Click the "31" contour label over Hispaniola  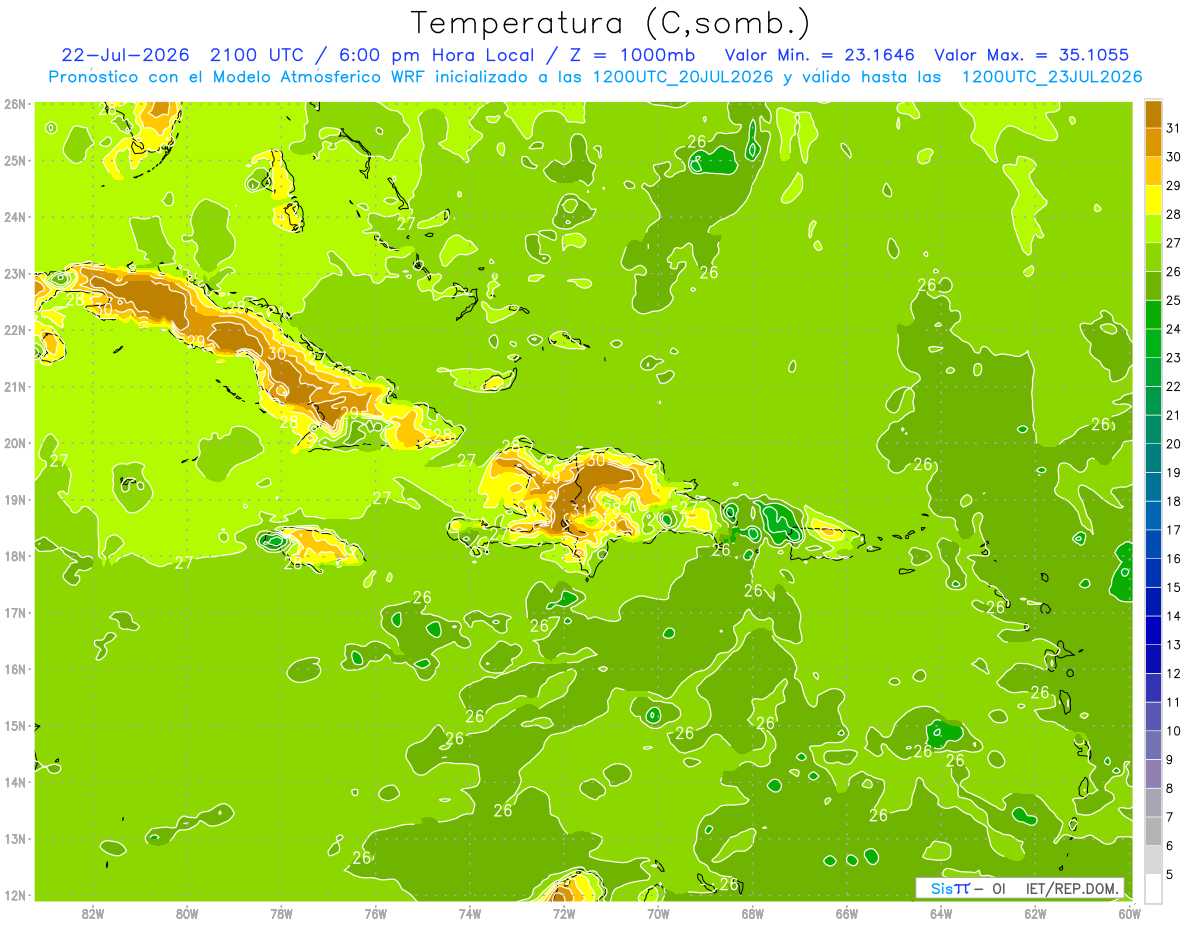coord(579,510)
